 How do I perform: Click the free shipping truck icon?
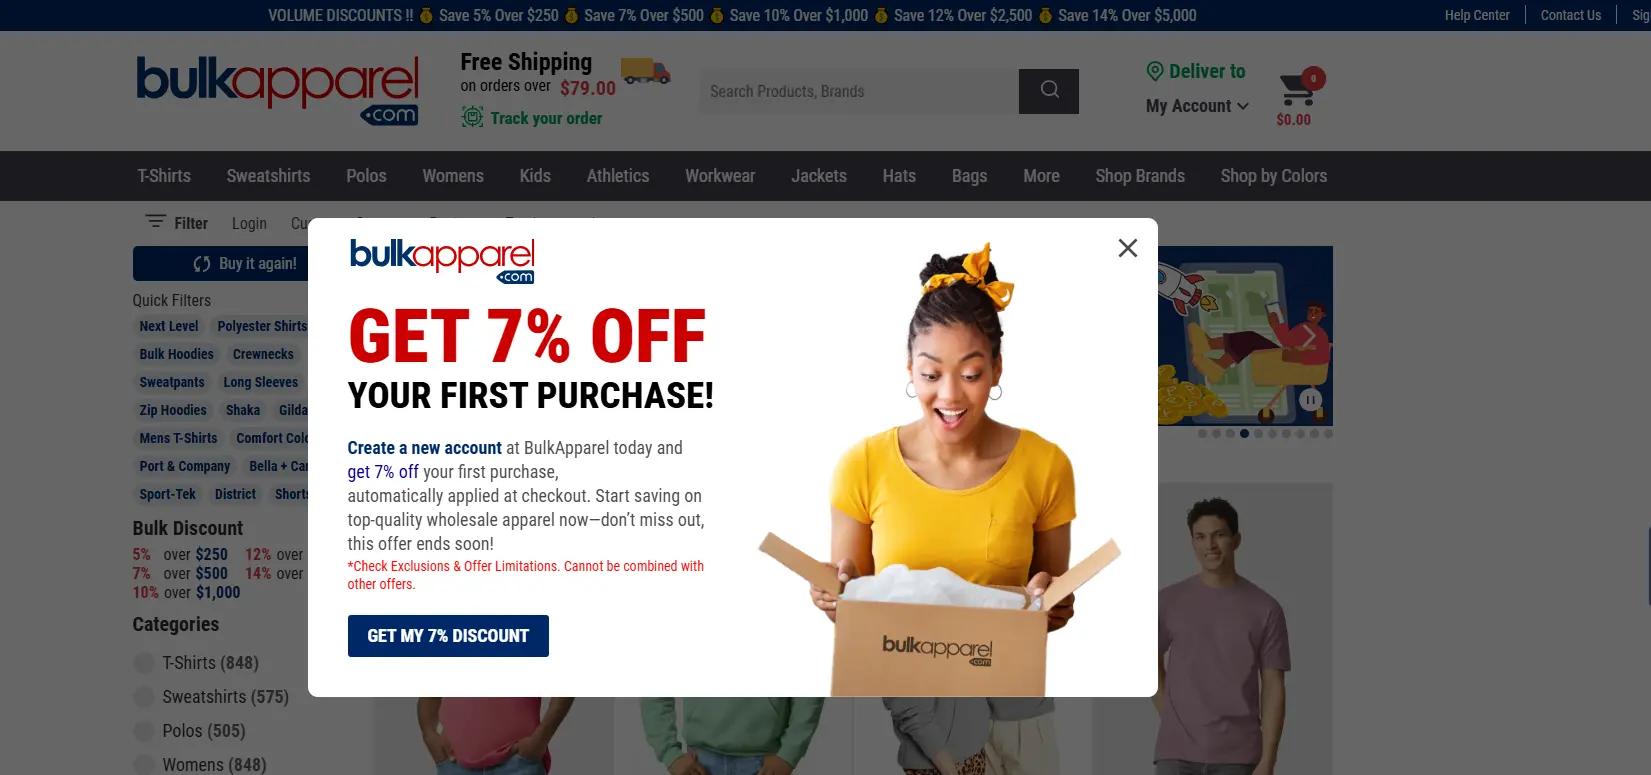click(645, 71)
